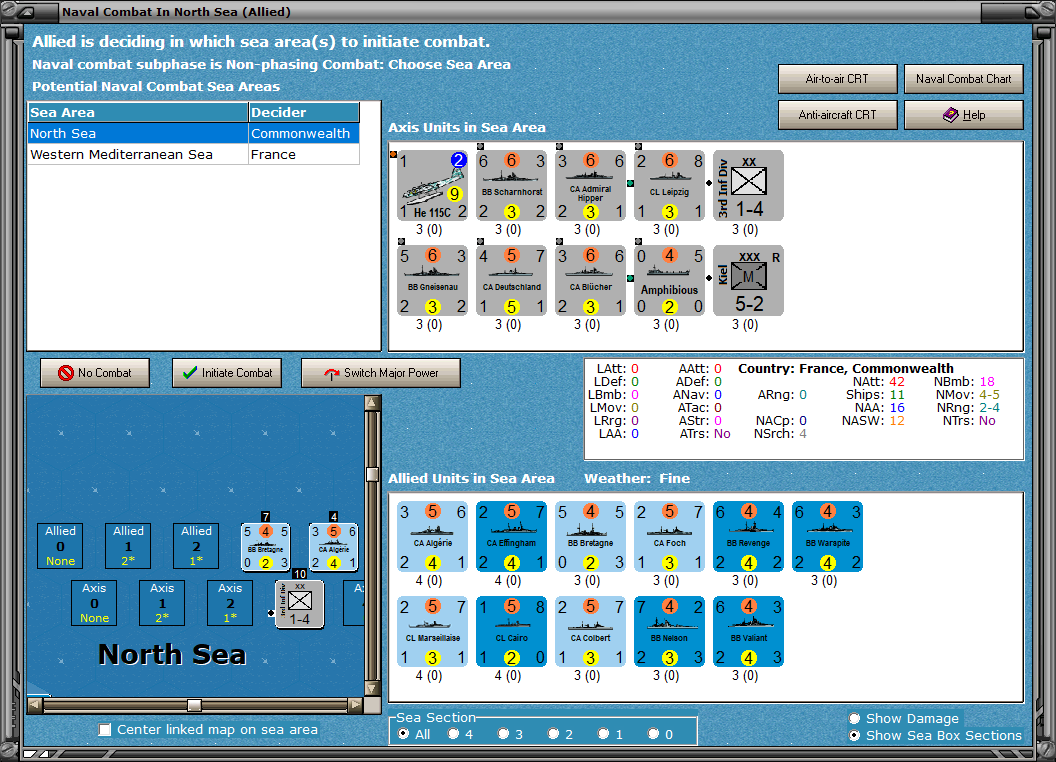Click the Decider column header

[x=304, y=113]
